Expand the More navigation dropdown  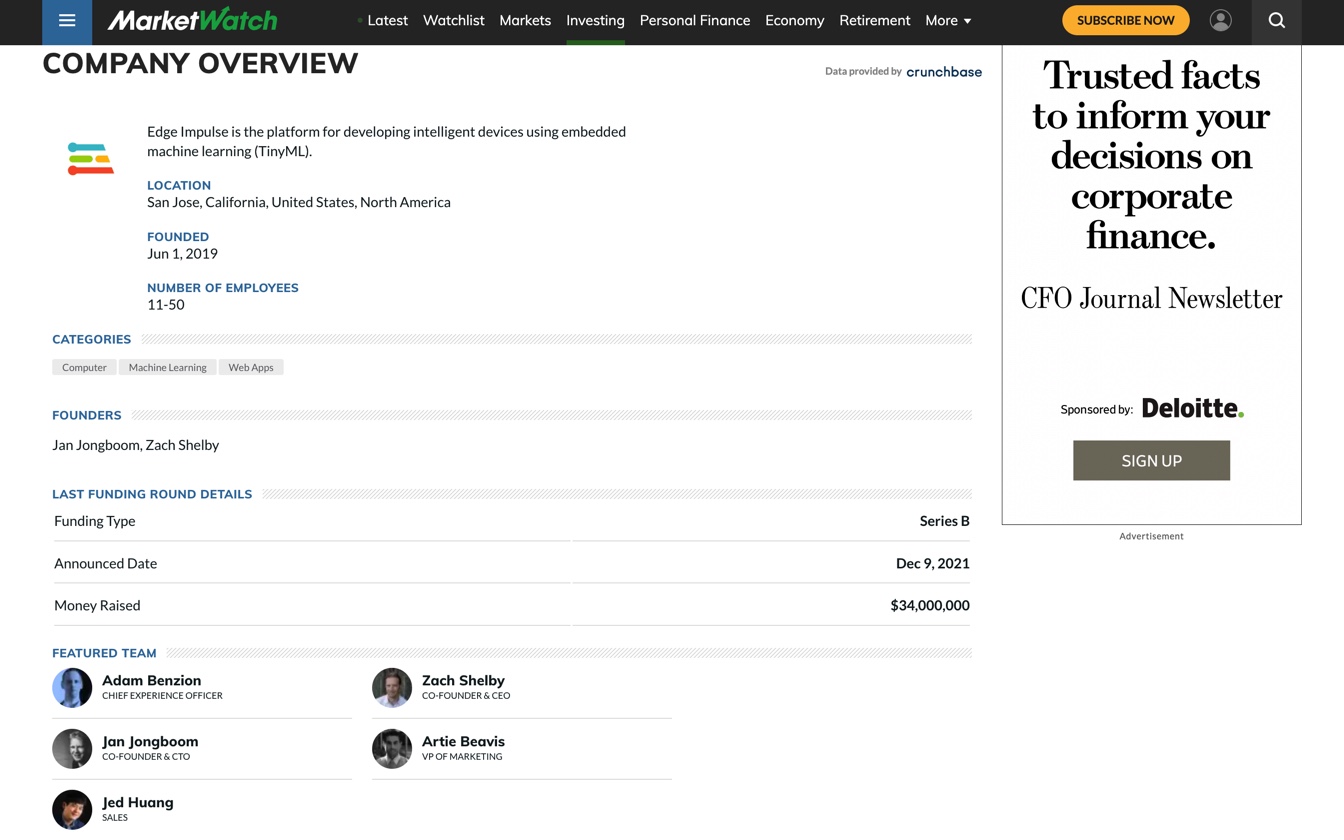tap(947, 20)
